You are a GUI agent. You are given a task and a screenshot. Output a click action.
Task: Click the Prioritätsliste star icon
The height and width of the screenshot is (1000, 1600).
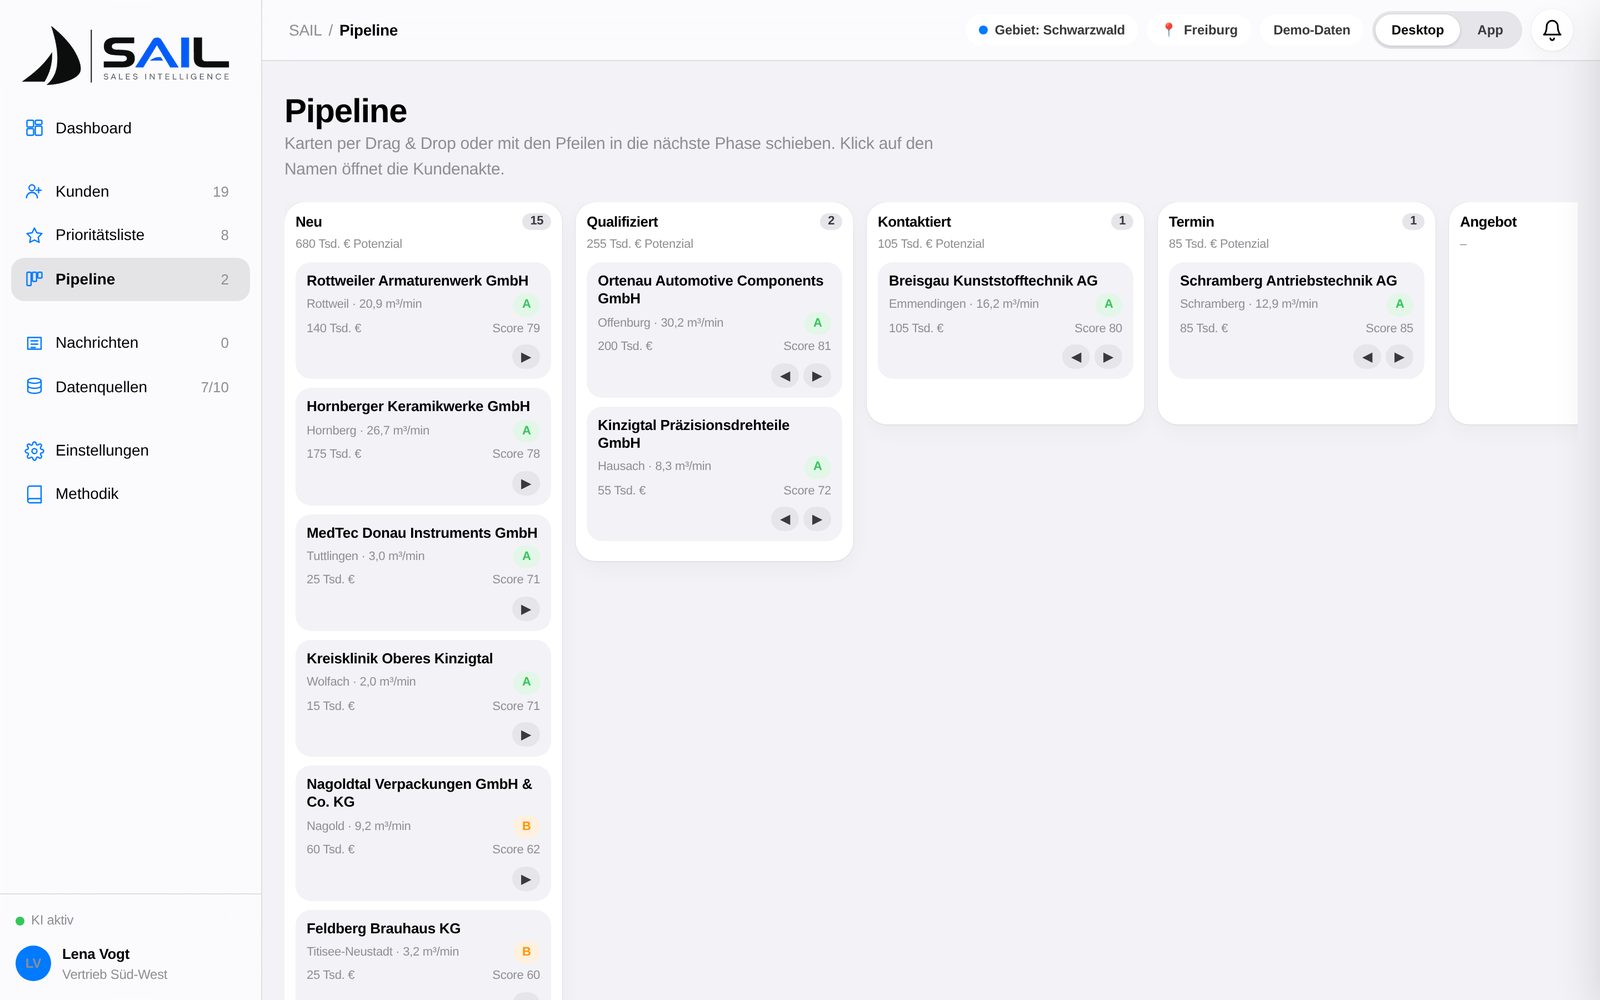coord(34,235)
